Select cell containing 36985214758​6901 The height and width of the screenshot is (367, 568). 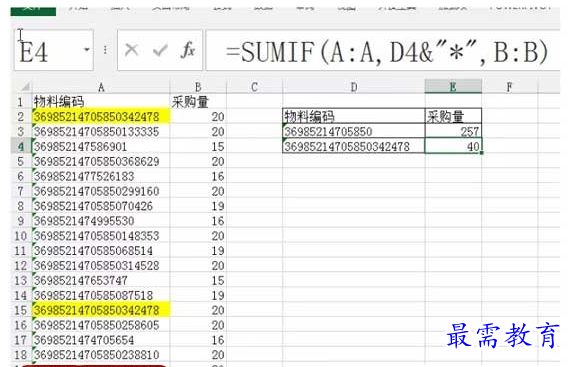pyautogui.click(x=101, y=146)
